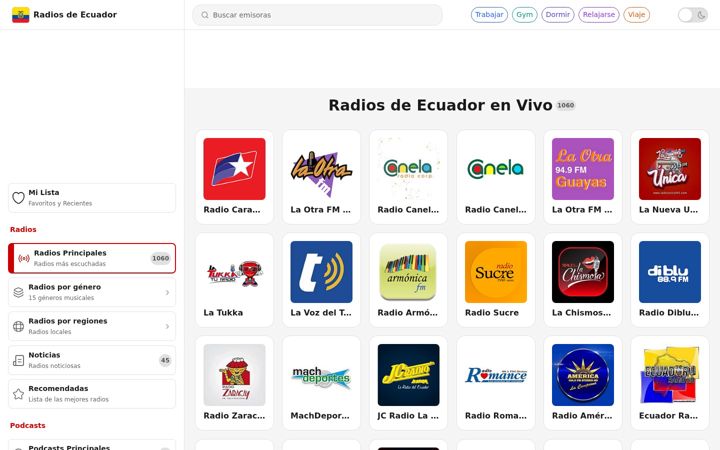Open La Otra FM purple triangle logo
720x450 pixels.
(321, 169)
